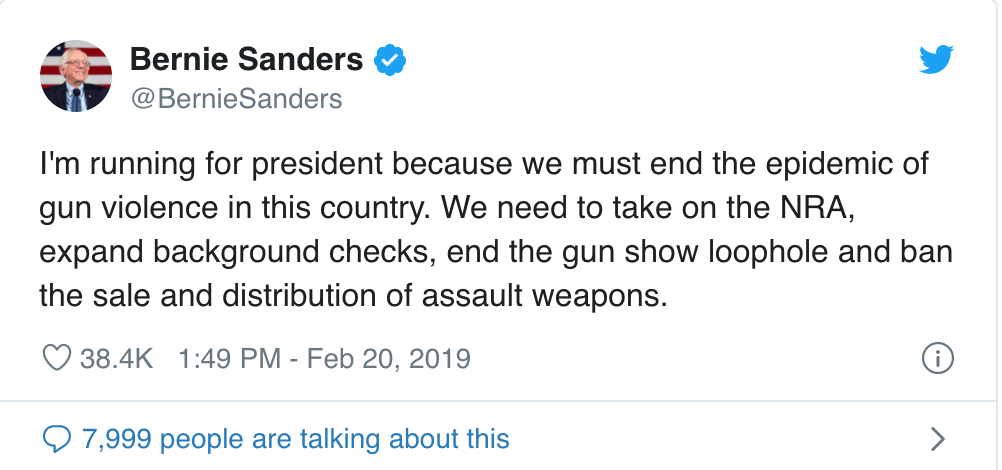
Task: Expand the conversation with the right chevron
Action: pyautogui.click(x=937, y=438)
